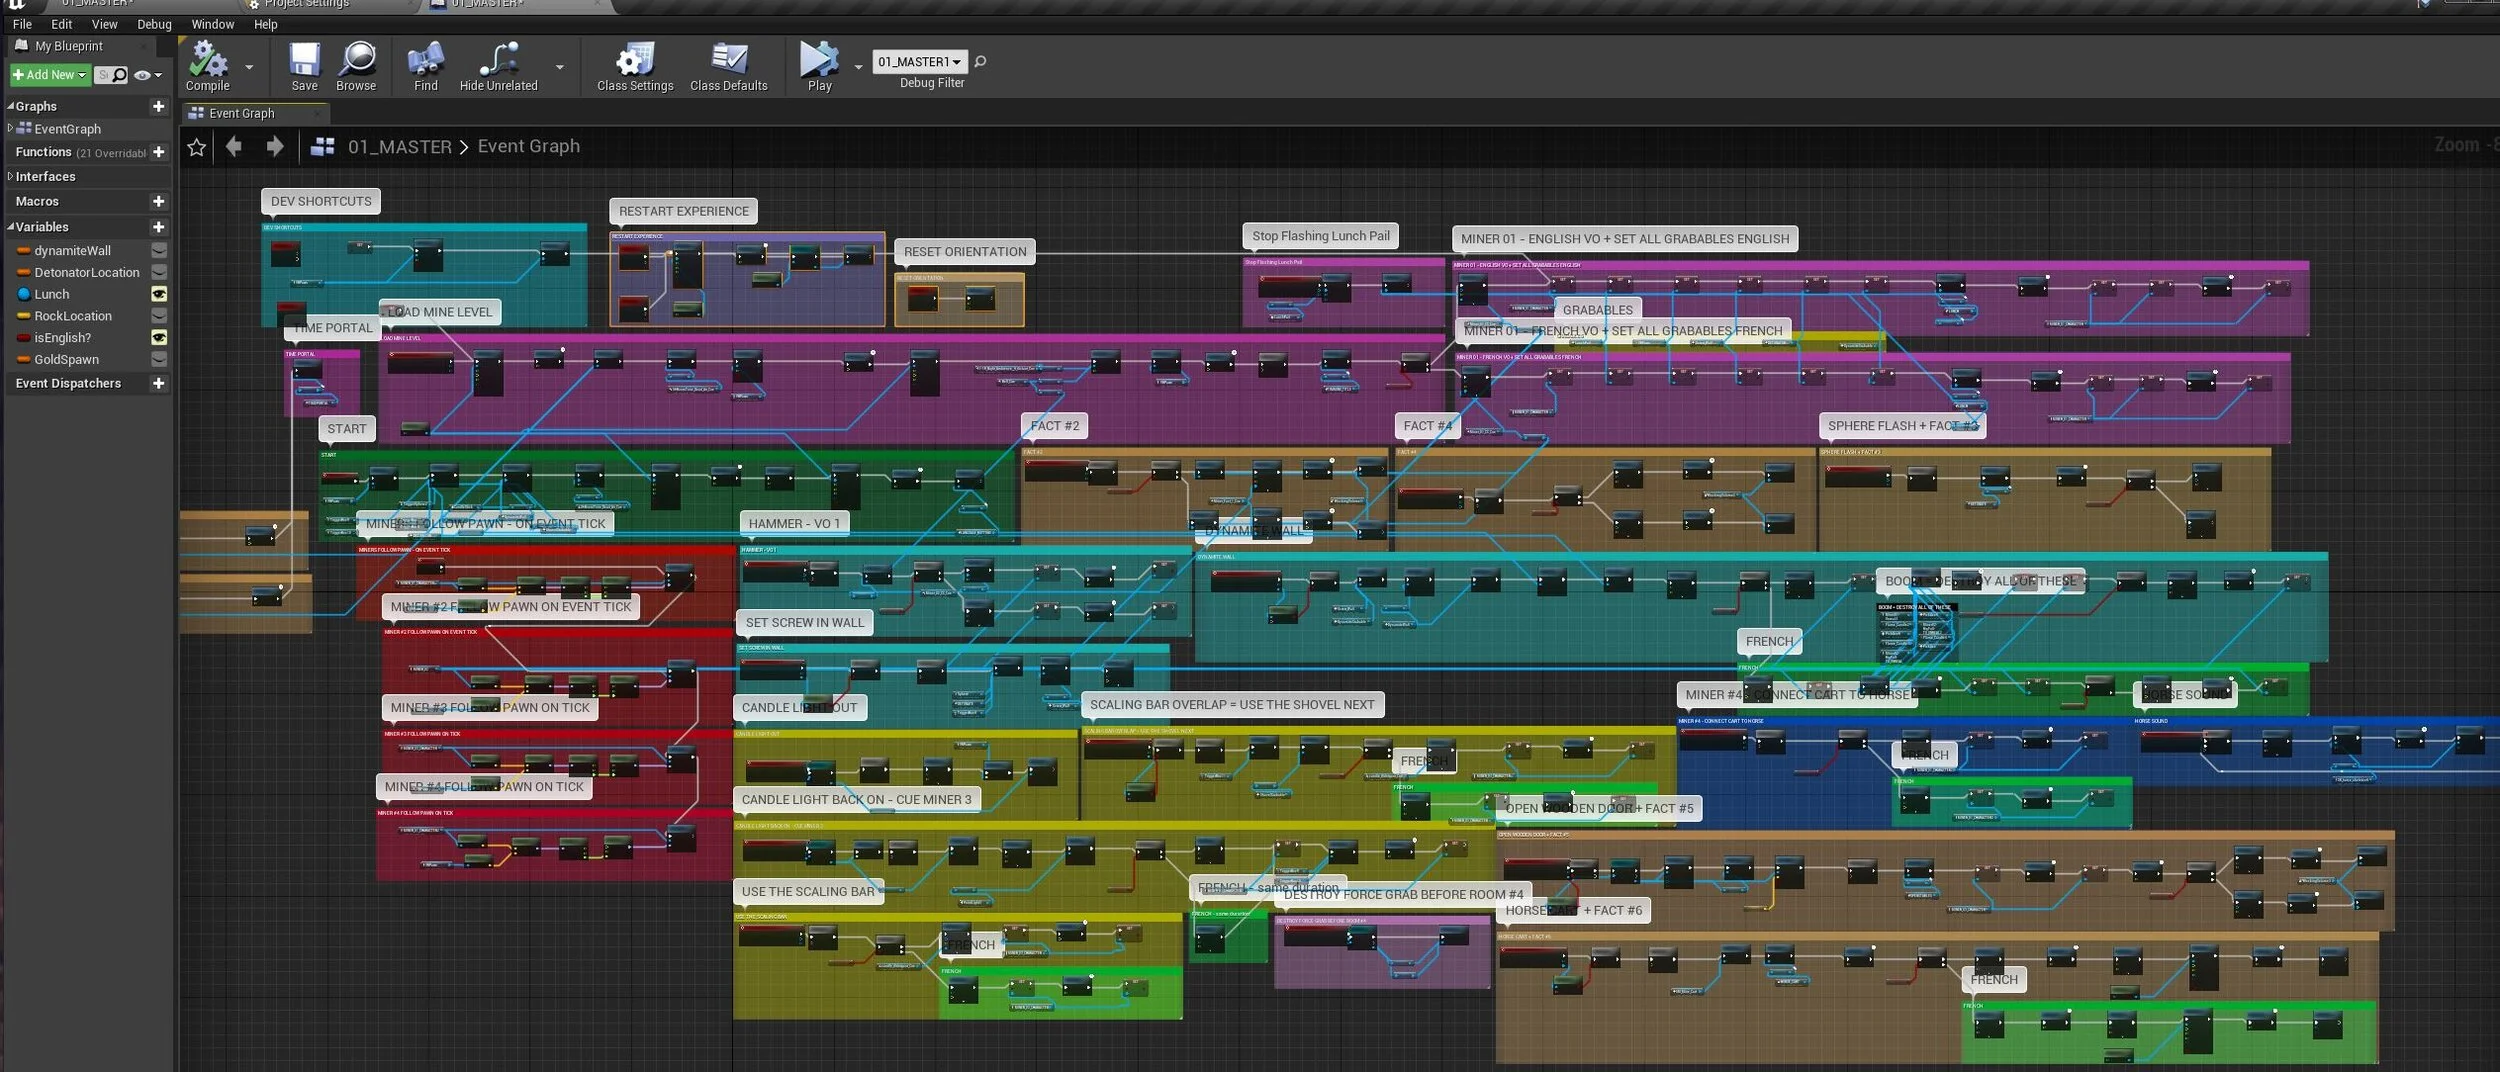Open Class Settings gear icon
The width and height of the screenshot is (2500, 1072).
click(634, 59)
